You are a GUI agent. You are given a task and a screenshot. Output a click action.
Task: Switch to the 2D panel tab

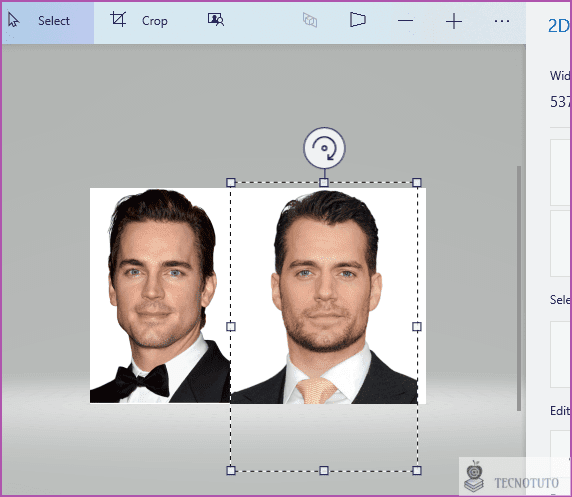click(x=559, y=26)
